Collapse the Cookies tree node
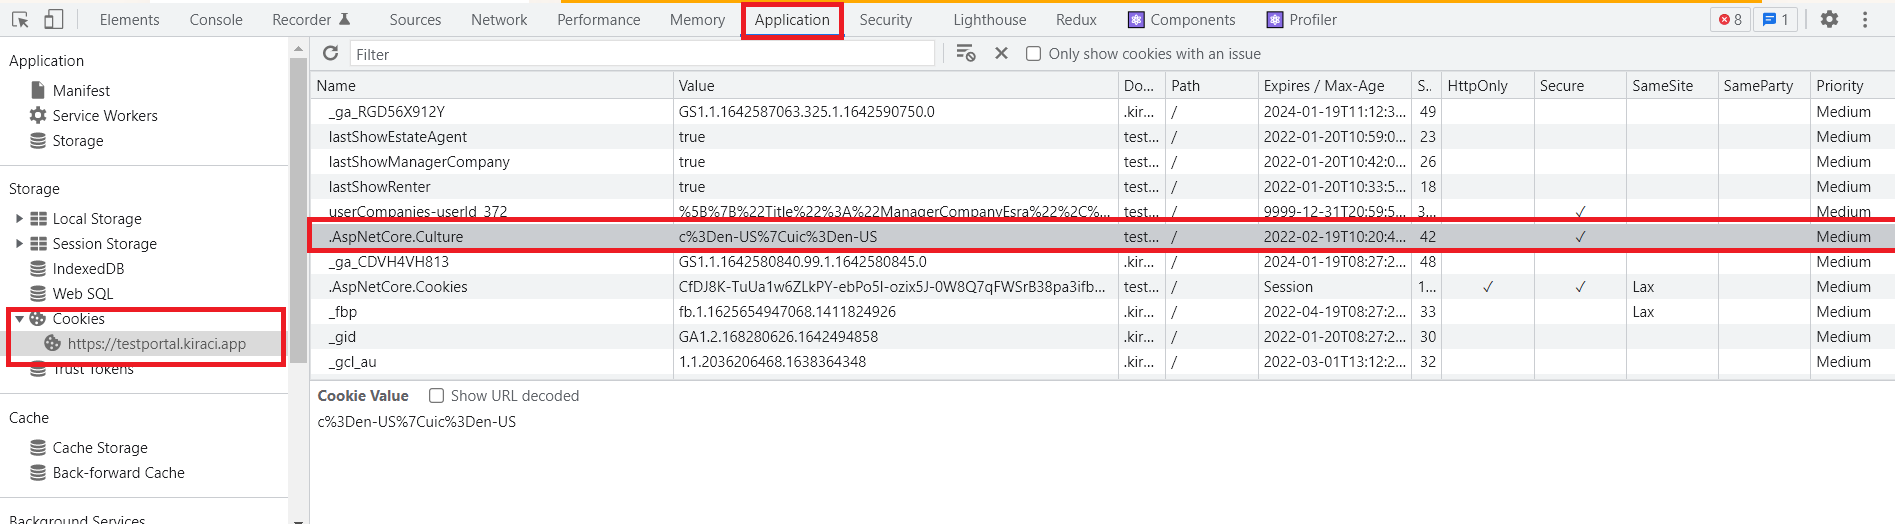The image size is (1895, 524). [19, 319]
